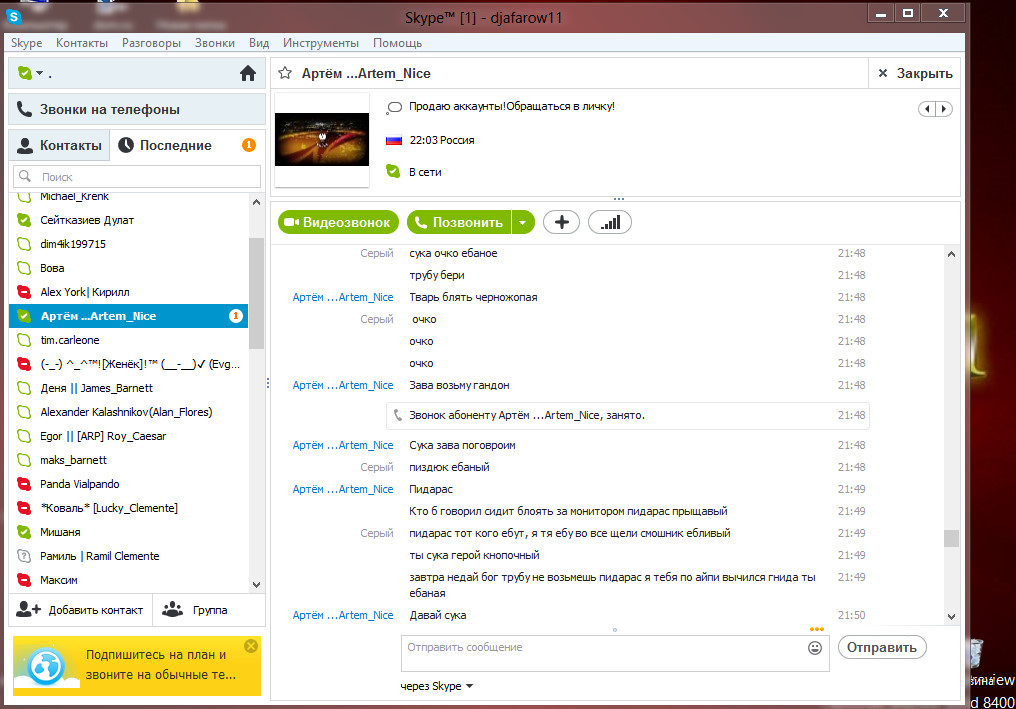Select contact Alex York| Кирилл
The width and height of the screenshot is (1016, 709).
(128, 292)
